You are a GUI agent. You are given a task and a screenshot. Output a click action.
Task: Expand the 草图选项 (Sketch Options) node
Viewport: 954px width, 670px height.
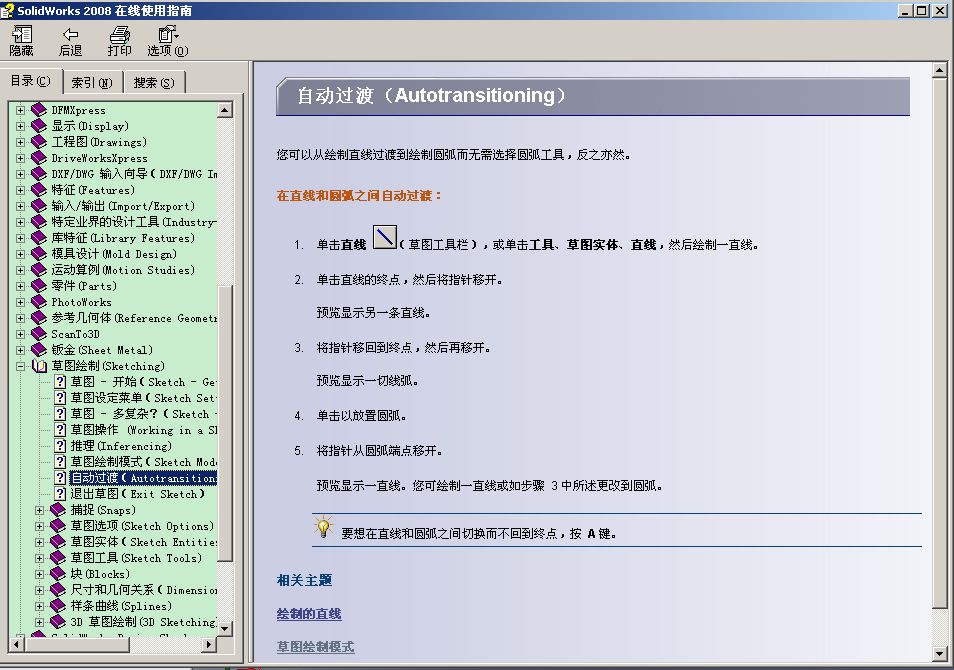[40, 526]
